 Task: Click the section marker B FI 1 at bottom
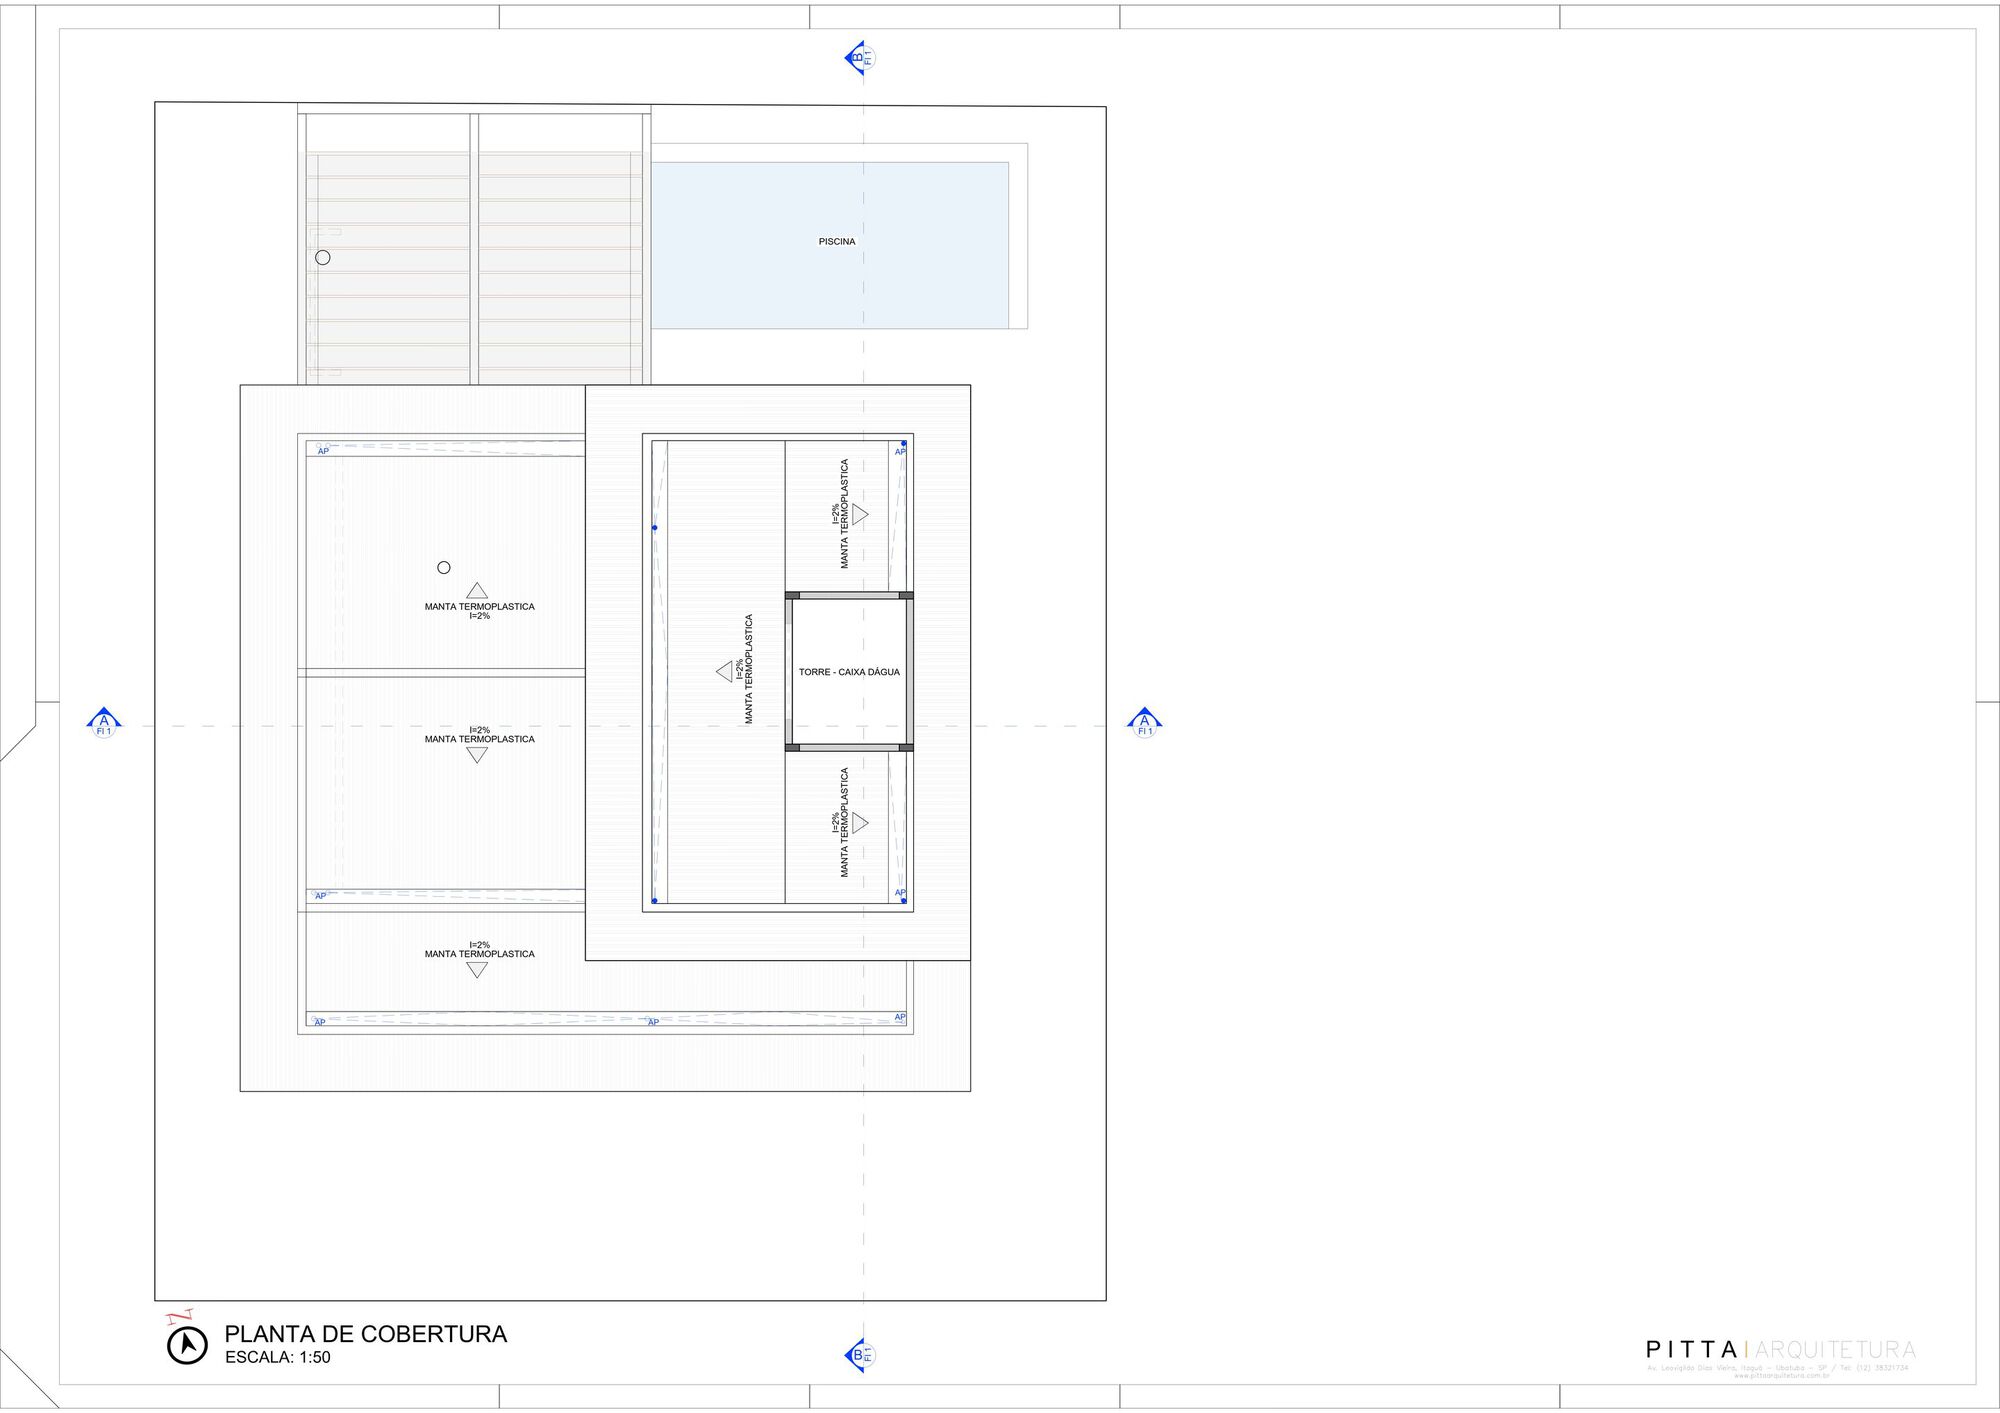pyautogui.click(x=861, y=1355)
